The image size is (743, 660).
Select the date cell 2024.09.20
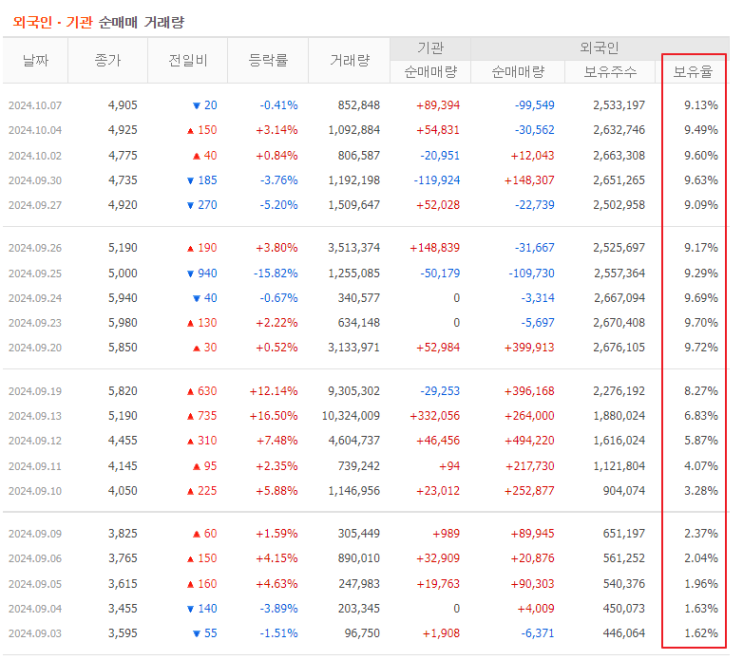coord(35,347)
